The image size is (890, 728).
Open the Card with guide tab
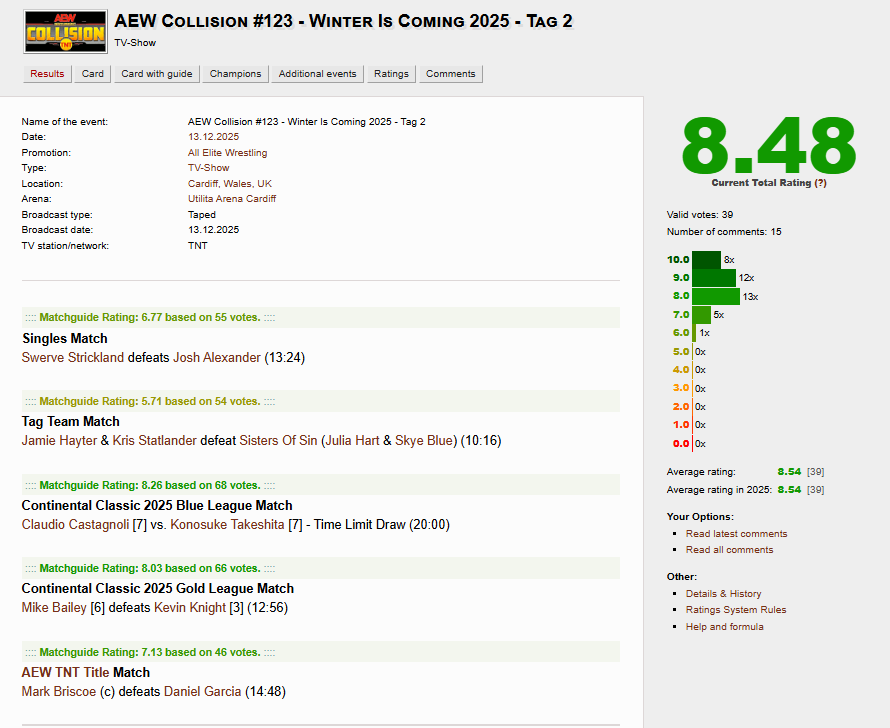tap(157, 74)
